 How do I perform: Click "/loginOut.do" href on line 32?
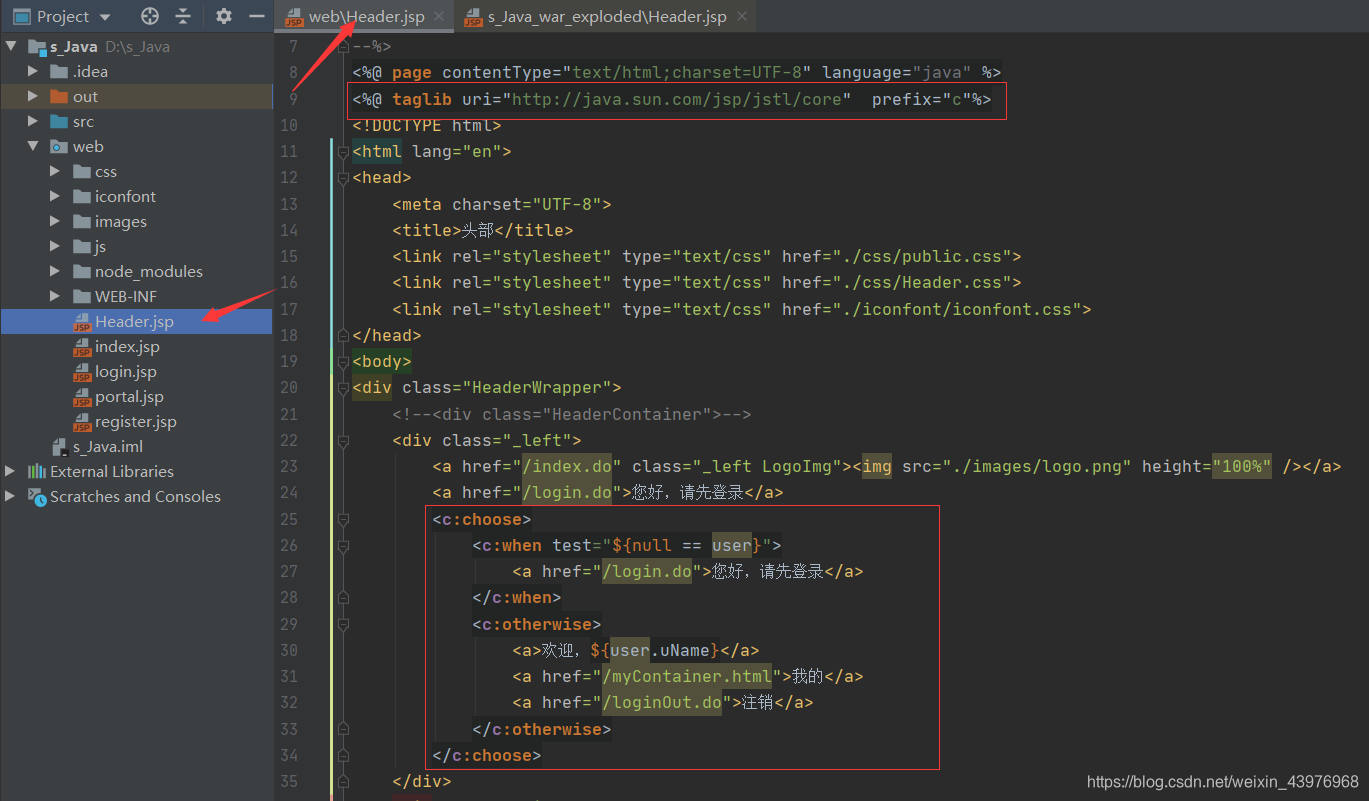(x=662, y=703)
